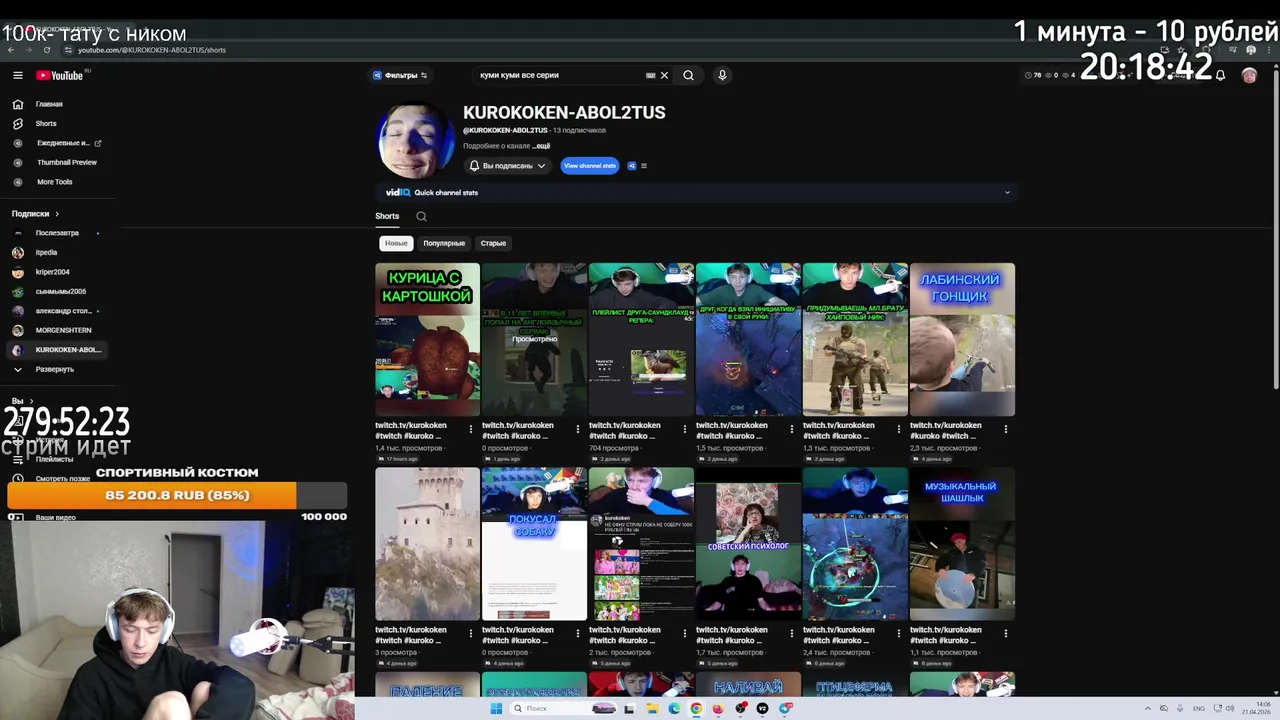
Task: Open notifications bell in the header
Action: [1220, 75]
